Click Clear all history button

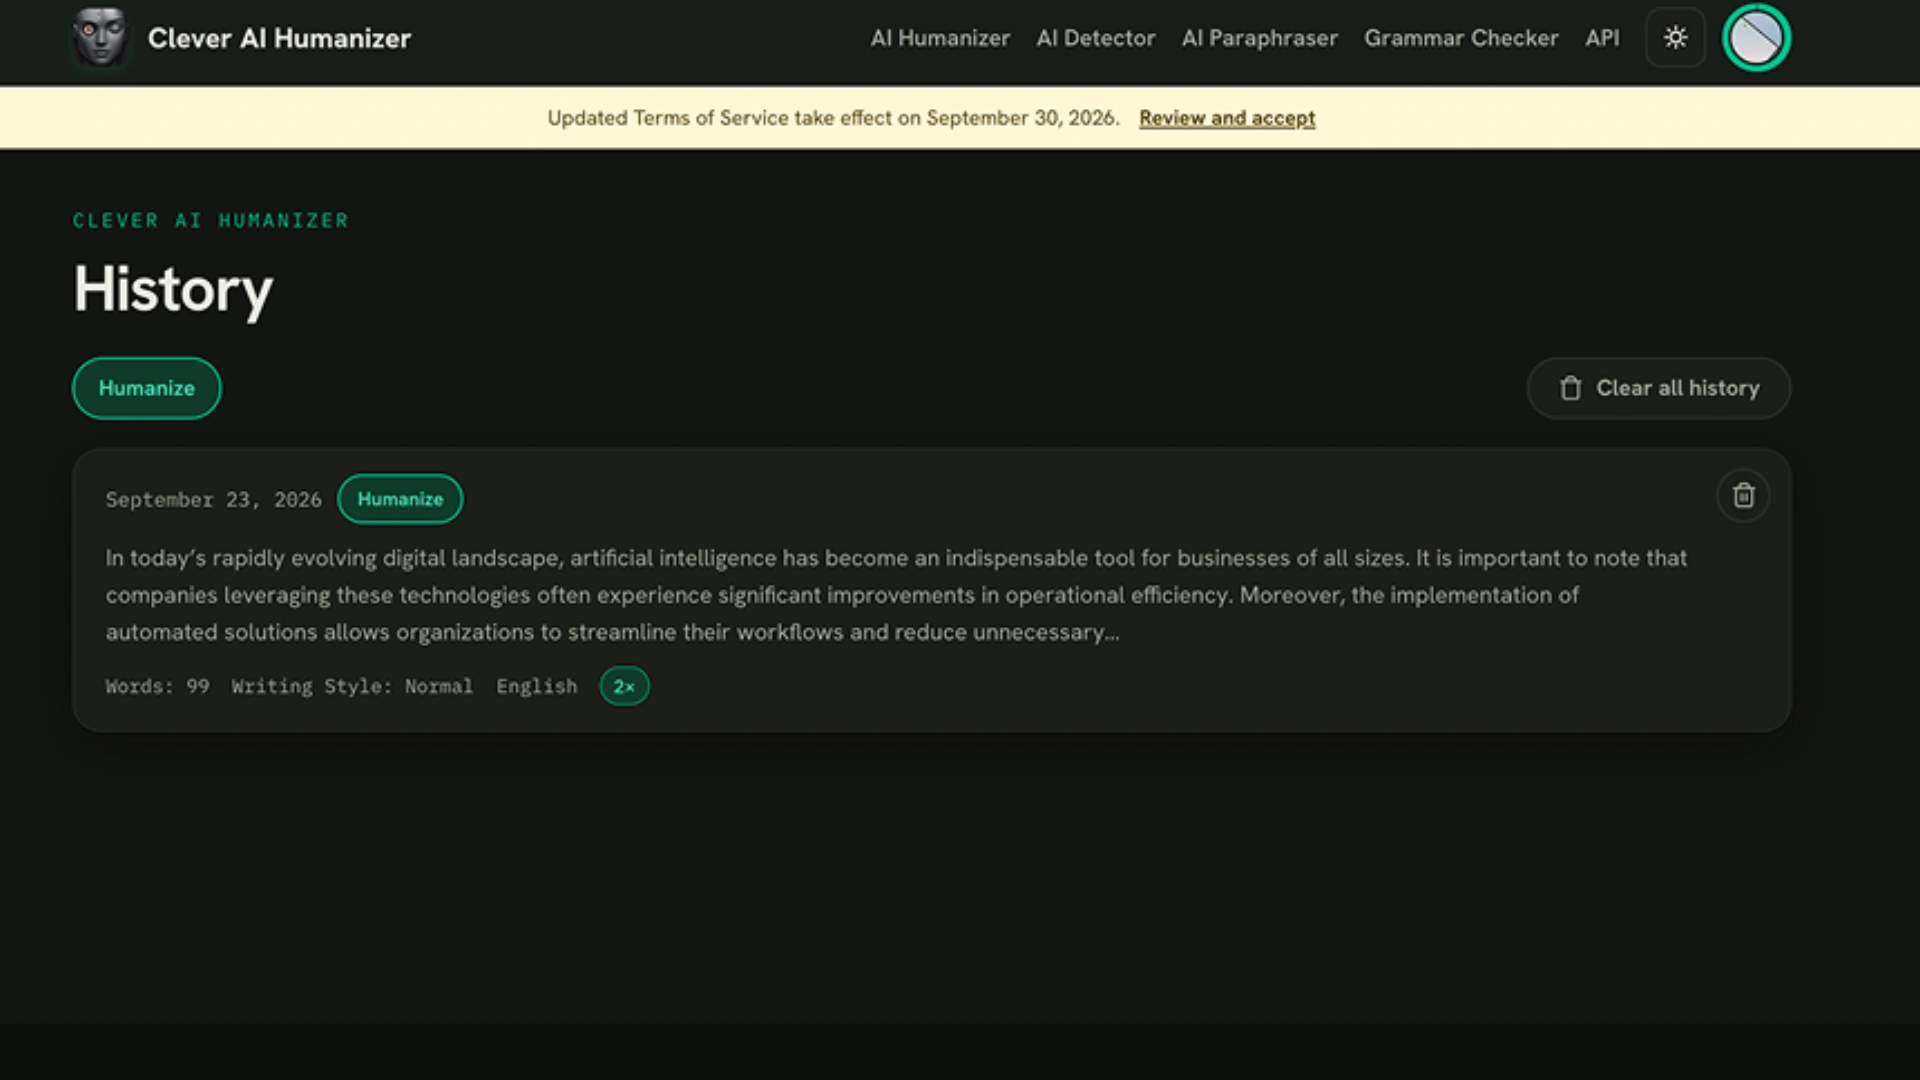point(1658,388)
